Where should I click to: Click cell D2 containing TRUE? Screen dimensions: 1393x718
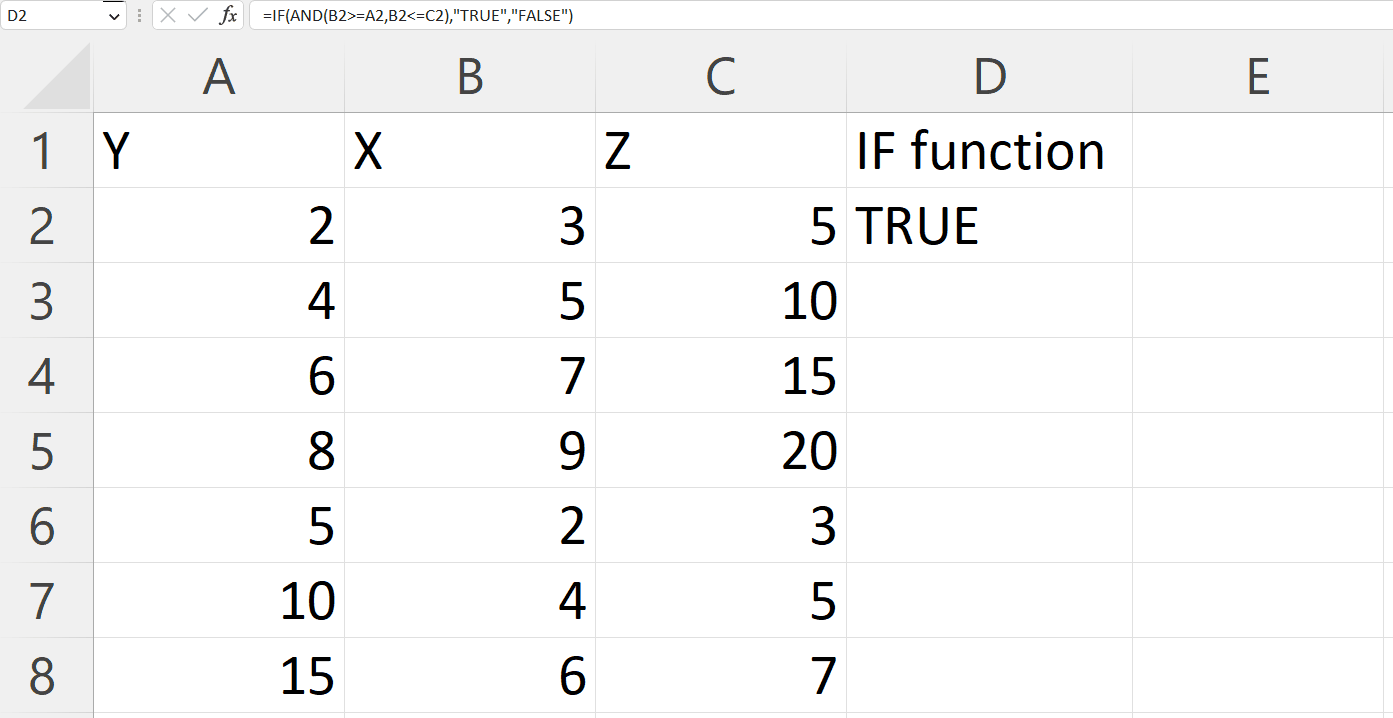[x=989, y=226]
